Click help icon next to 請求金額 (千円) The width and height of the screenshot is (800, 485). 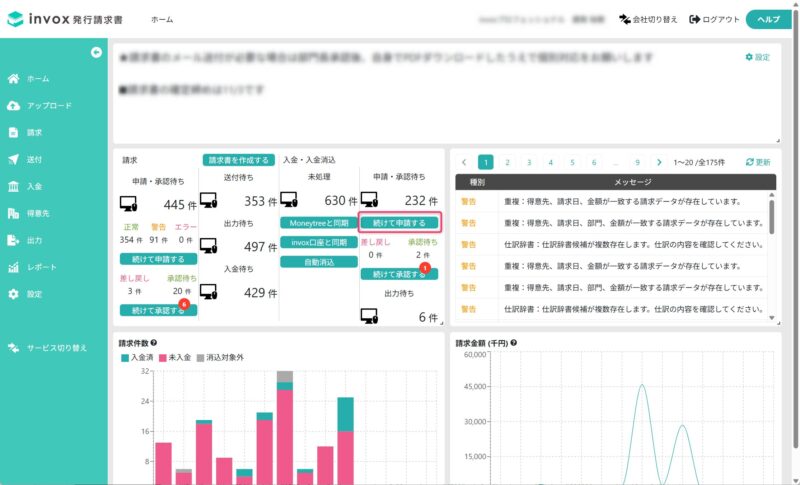pos(513,343)
